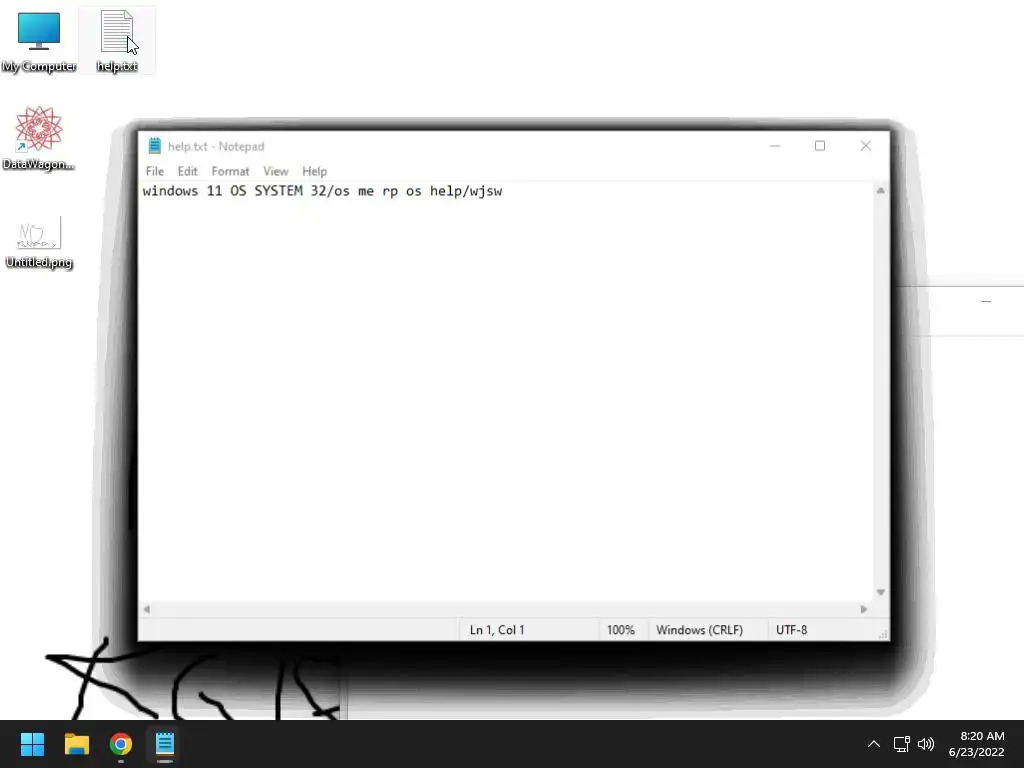
Task: Open the File menu in Notepad
Action: pos(155,171)
